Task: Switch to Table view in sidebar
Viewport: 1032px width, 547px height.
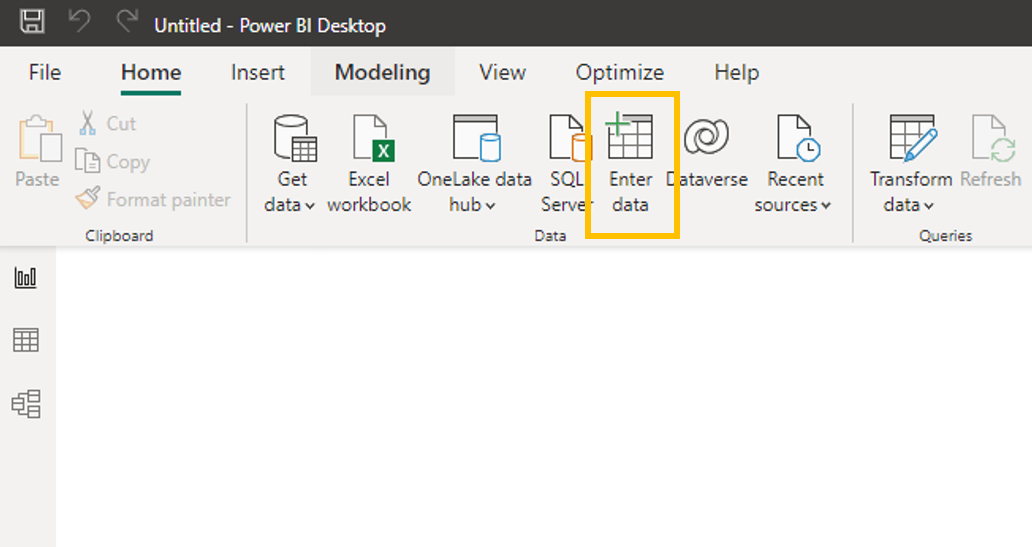Action: 26,340
